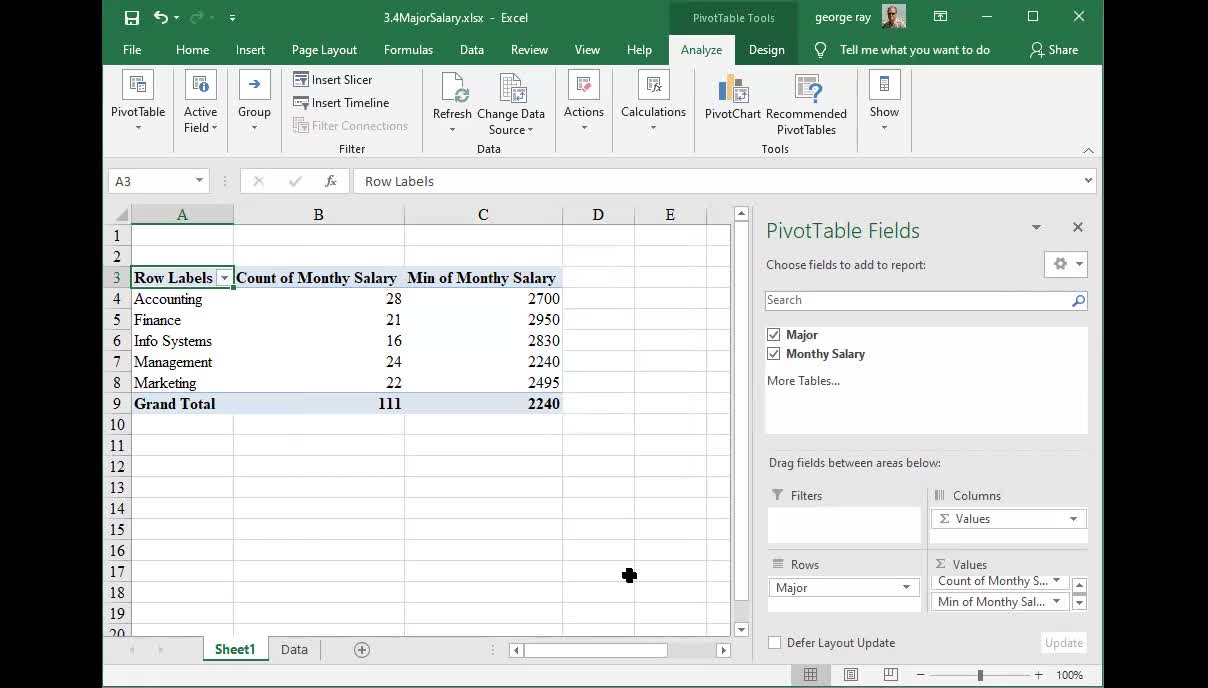The width and height of the screenshot is (1208, 688).
Task: Click the More Tables link
Action: pyautogui.click(x=803, y=381)
